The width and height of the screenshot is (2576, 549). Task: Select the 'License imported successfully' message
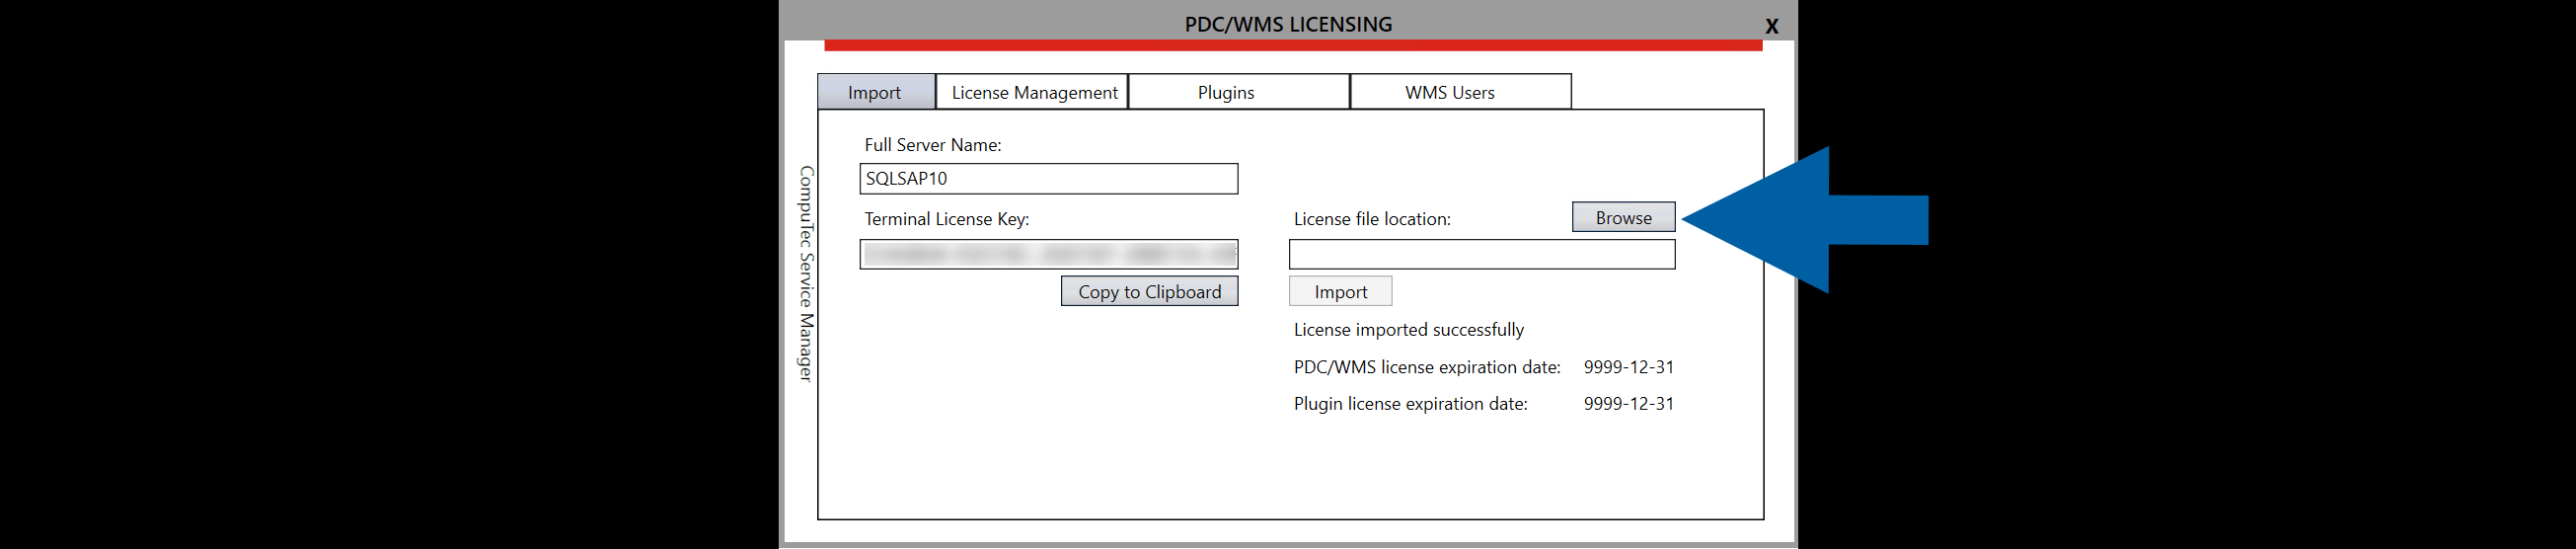click(1408, 330)
